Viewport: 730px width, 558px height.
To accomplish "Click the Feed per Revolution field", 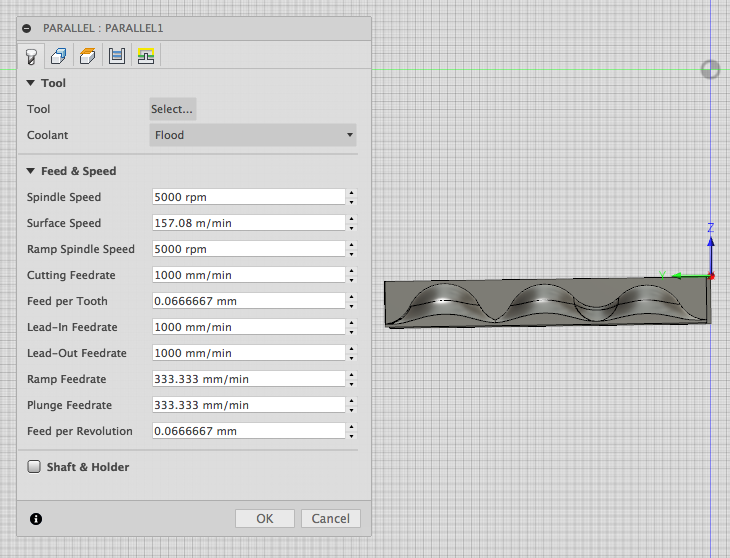I will 249,431.
